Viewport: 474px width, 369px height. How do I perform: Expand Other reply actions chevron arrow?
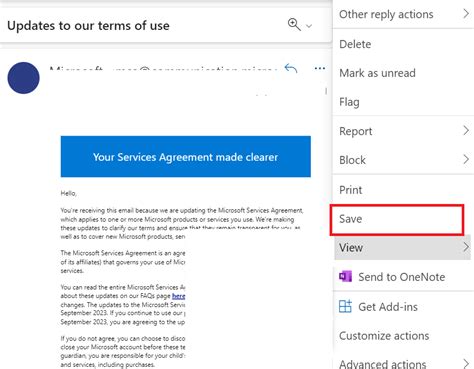pyautogui.click(x=466, y=14)
